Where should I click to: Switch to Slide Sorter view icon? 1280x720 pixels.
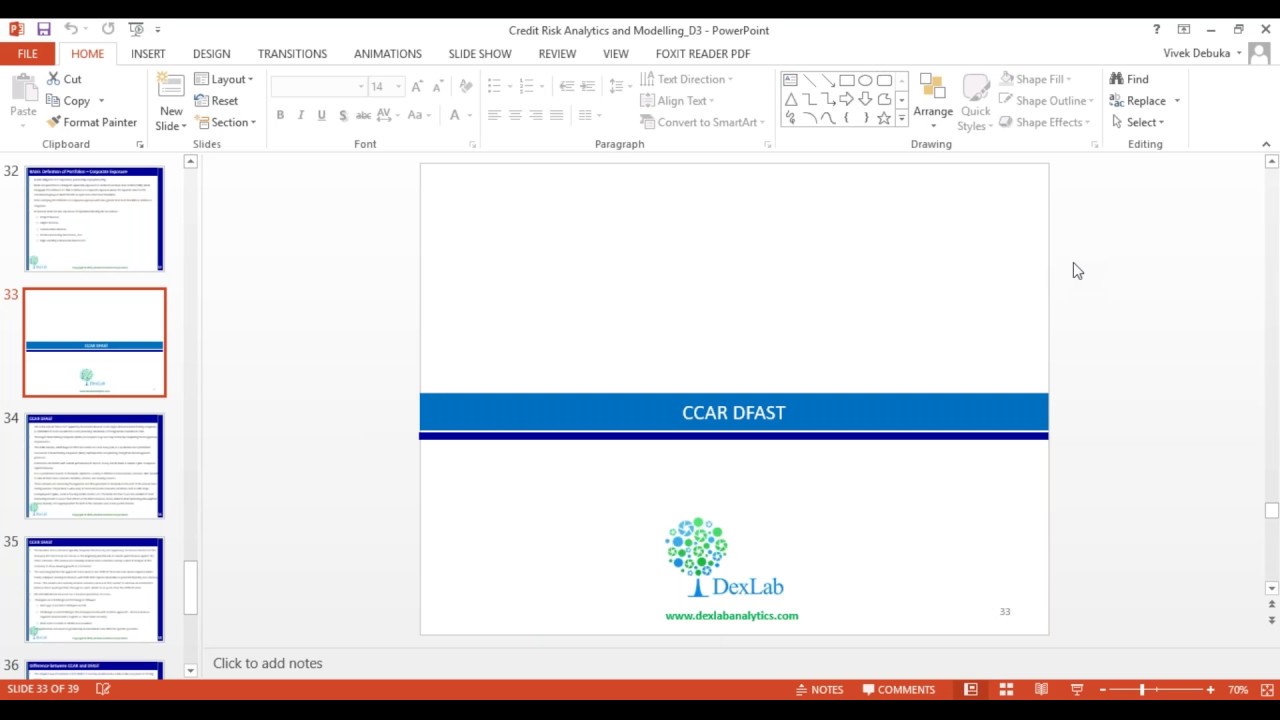tap(1006, 689)
